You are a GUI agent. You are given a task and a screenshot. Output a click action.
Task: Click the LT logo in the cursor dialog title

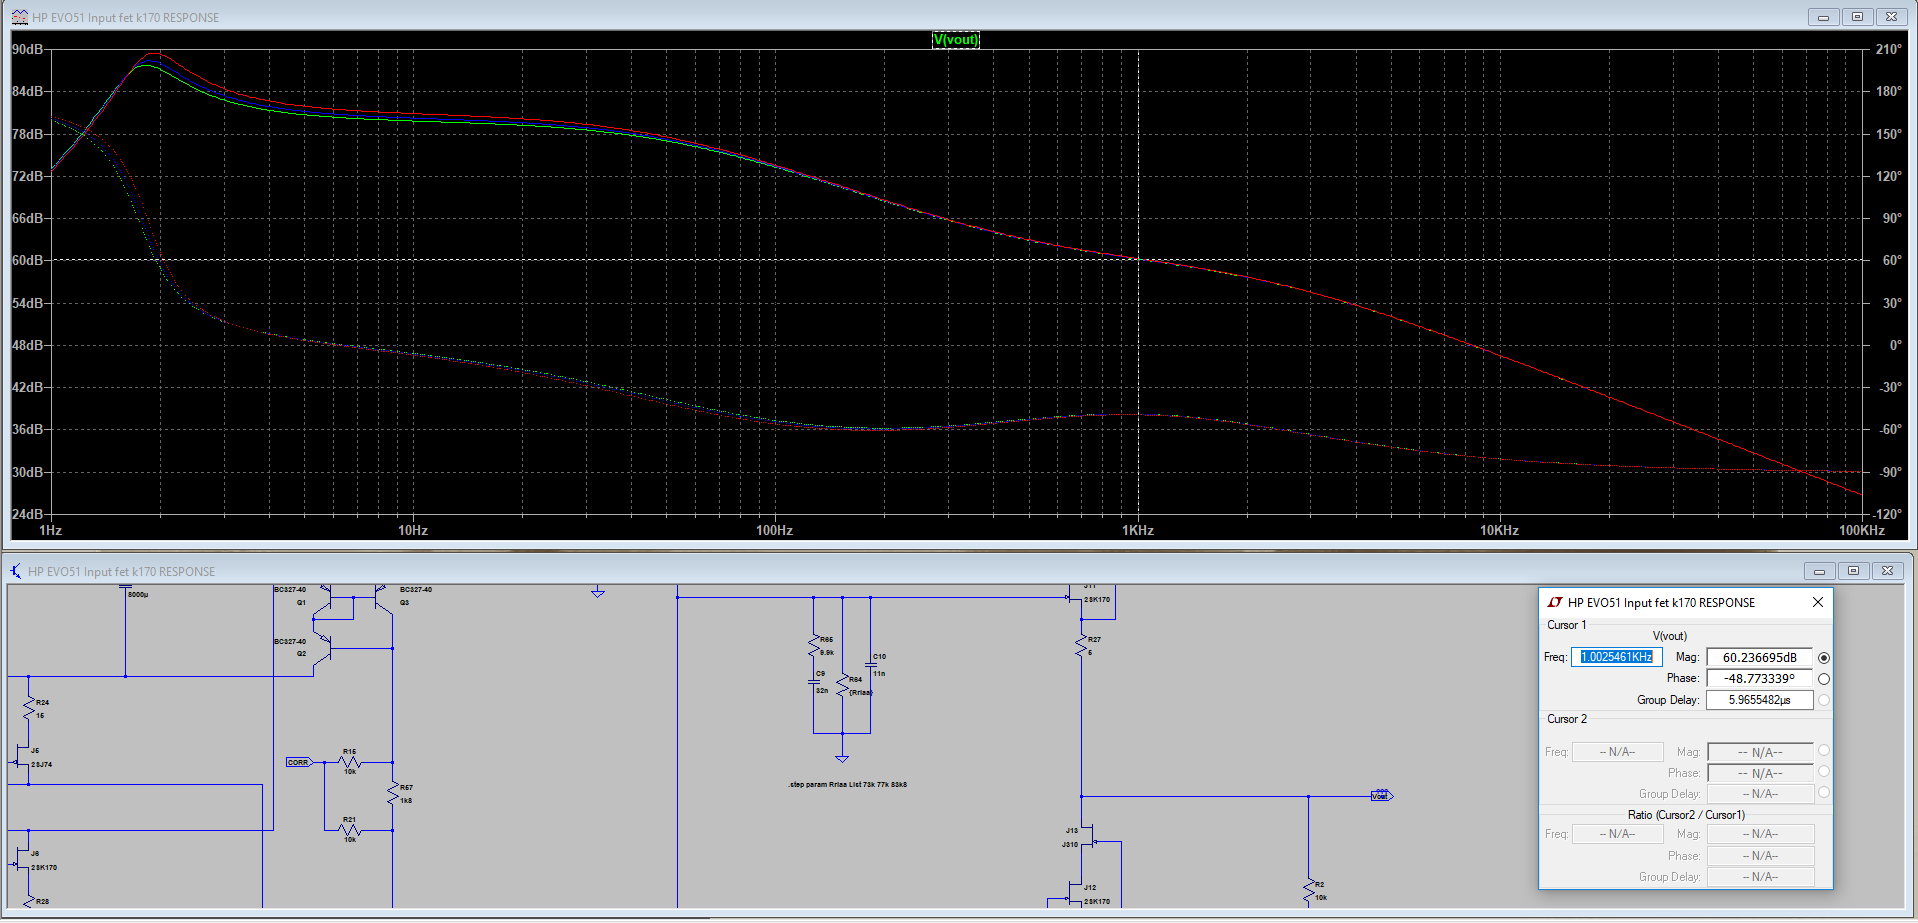(x=1555, y=602)
